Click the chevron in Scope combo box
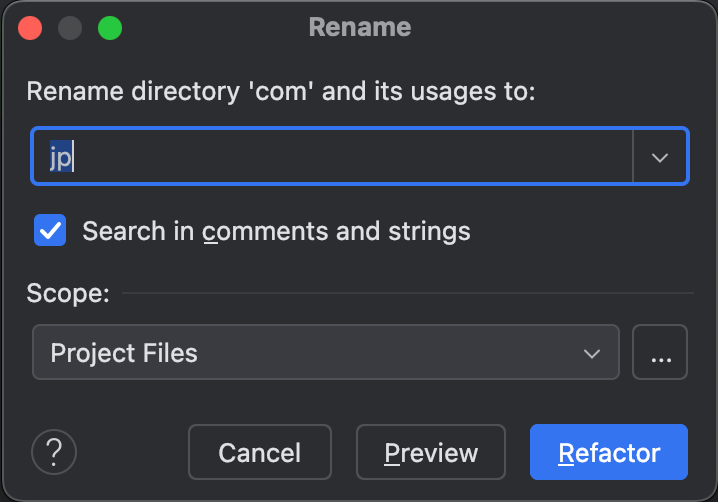718x502 pixels. pos(592,353)
